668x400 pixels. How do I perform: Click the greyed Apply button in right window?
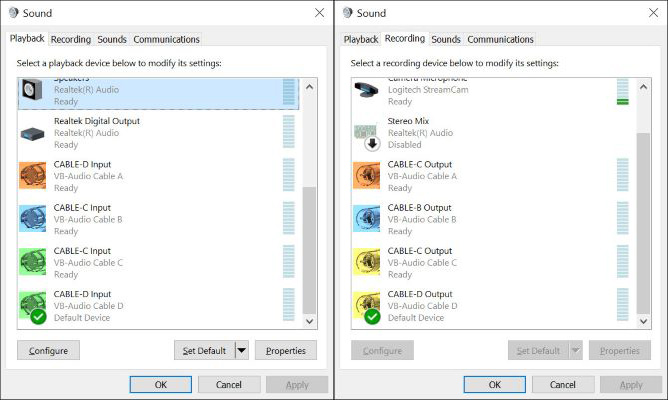coord(631,385)
